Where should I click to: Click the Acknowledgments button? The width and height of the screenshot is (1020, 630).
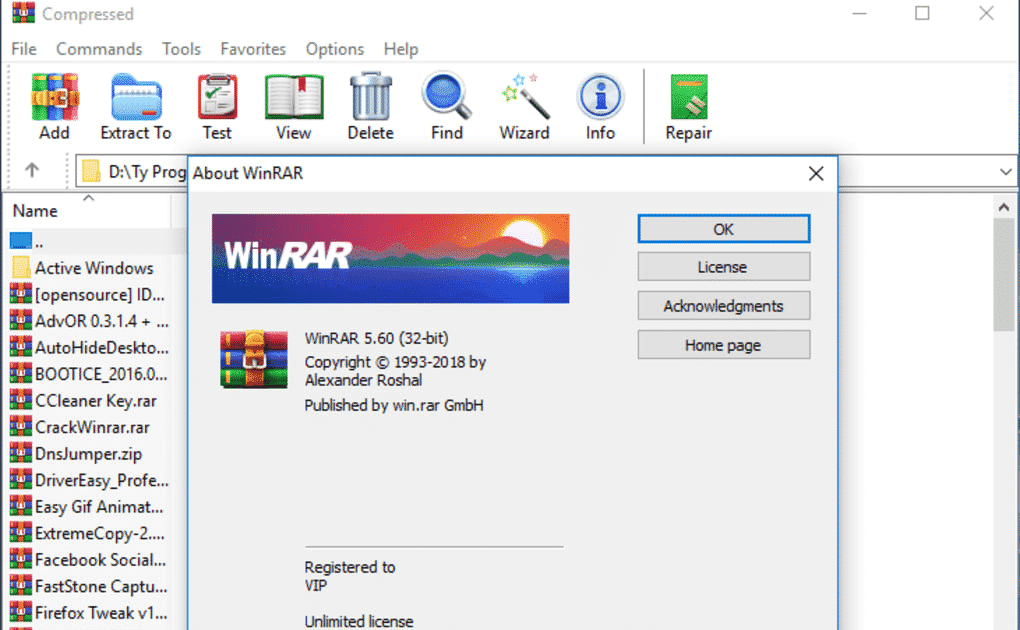click(723, 305)
